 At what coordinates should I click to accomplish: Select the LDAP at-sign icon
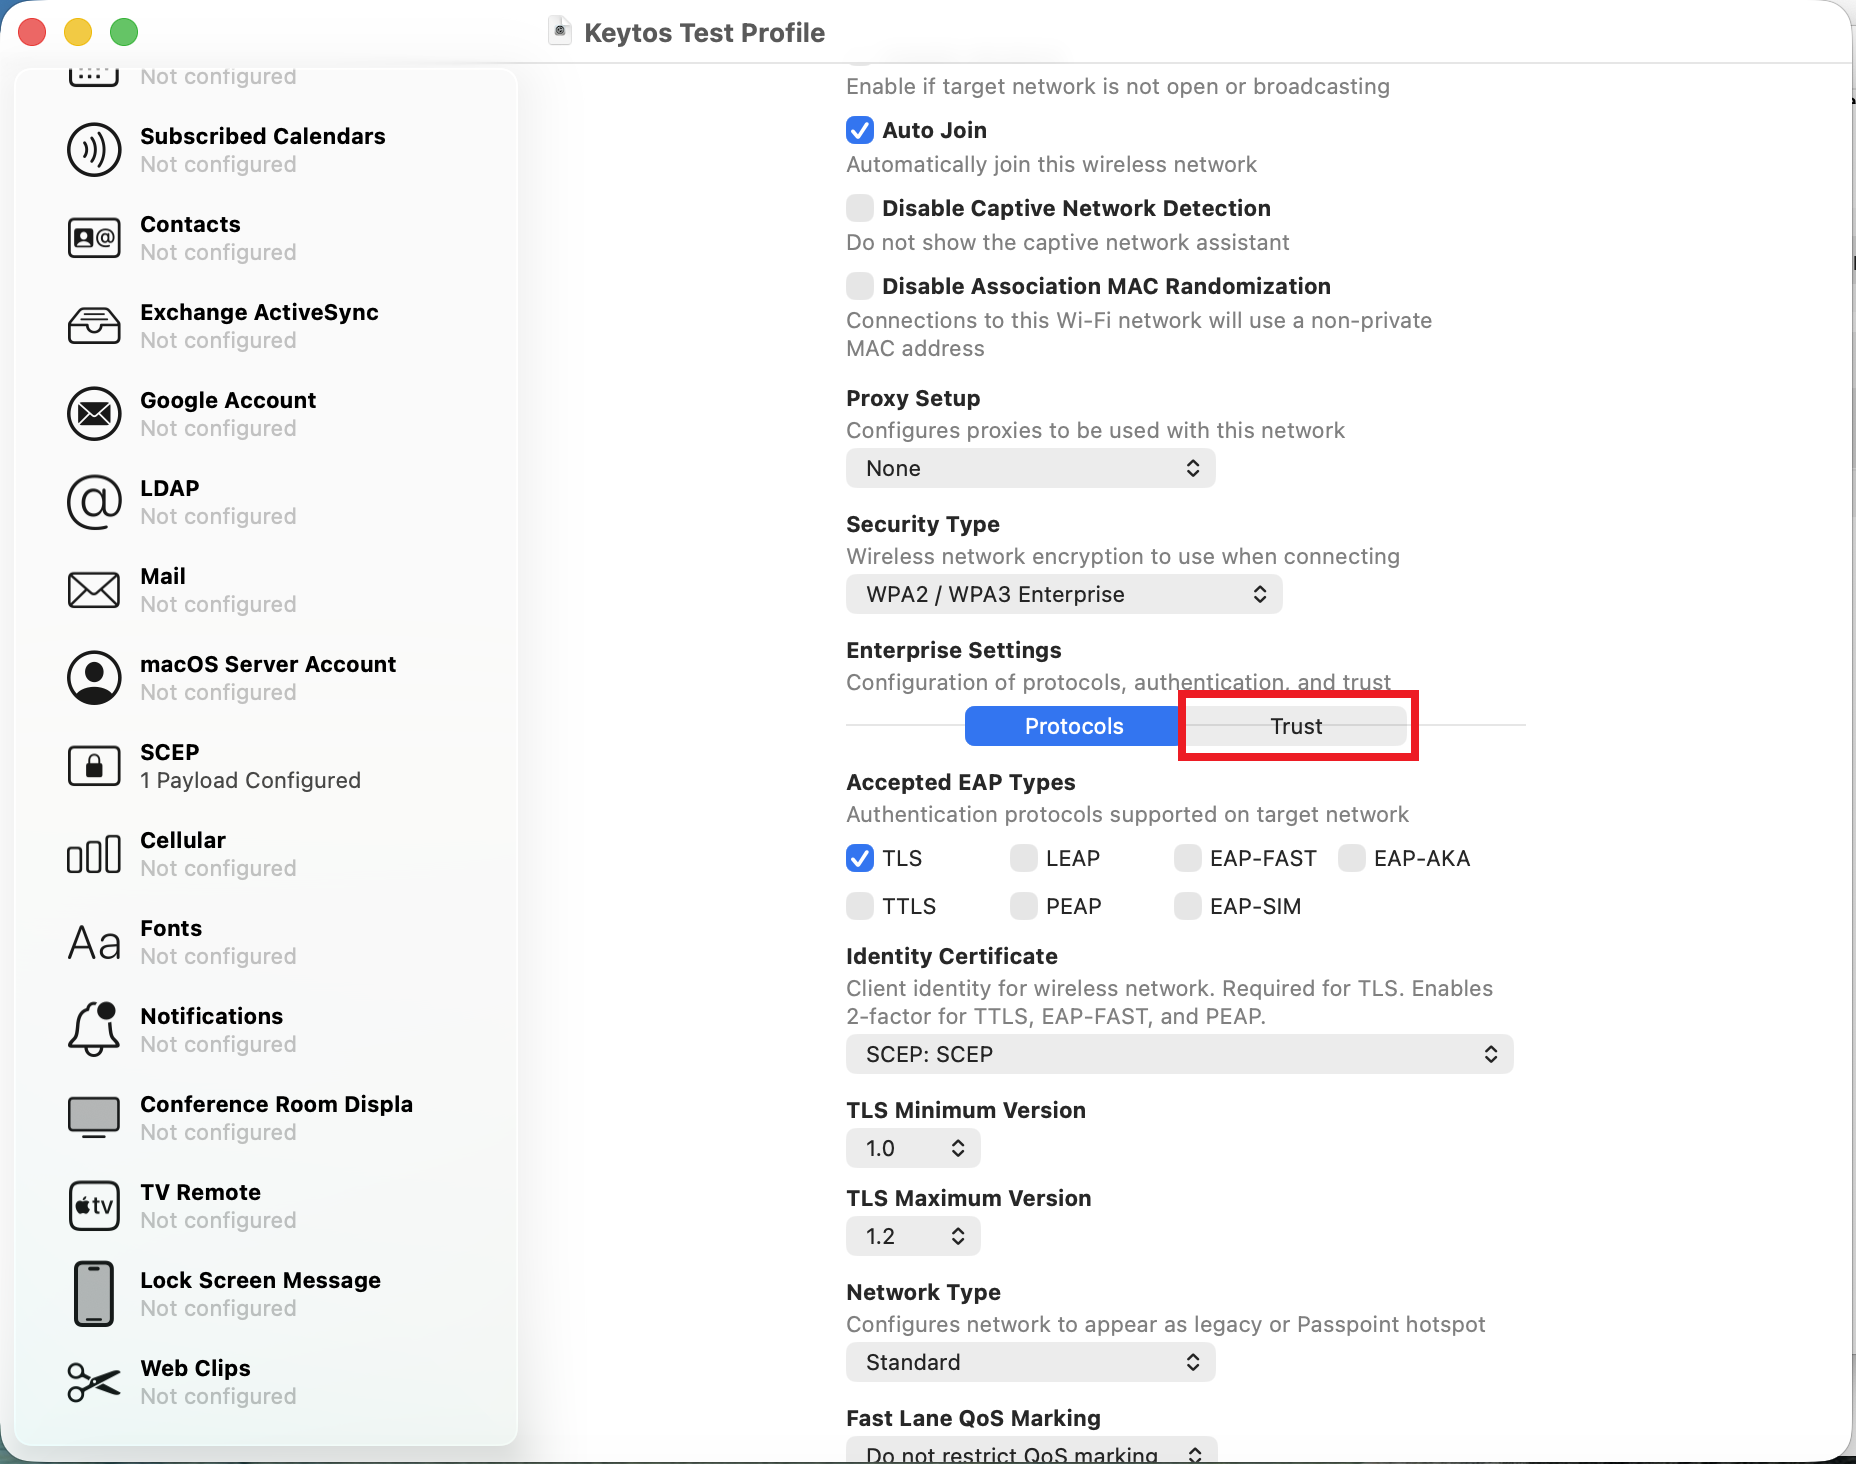click(94, 502)
